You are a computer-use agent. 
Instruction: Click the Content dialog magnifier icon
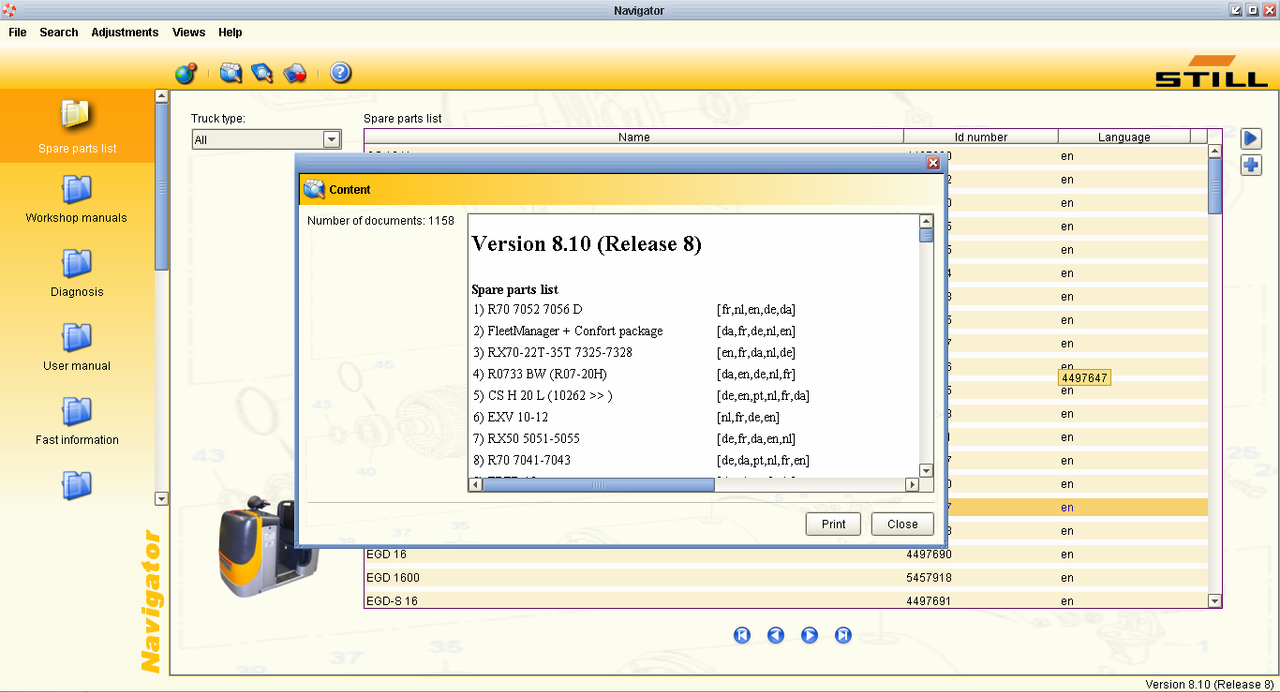[314, 189]
